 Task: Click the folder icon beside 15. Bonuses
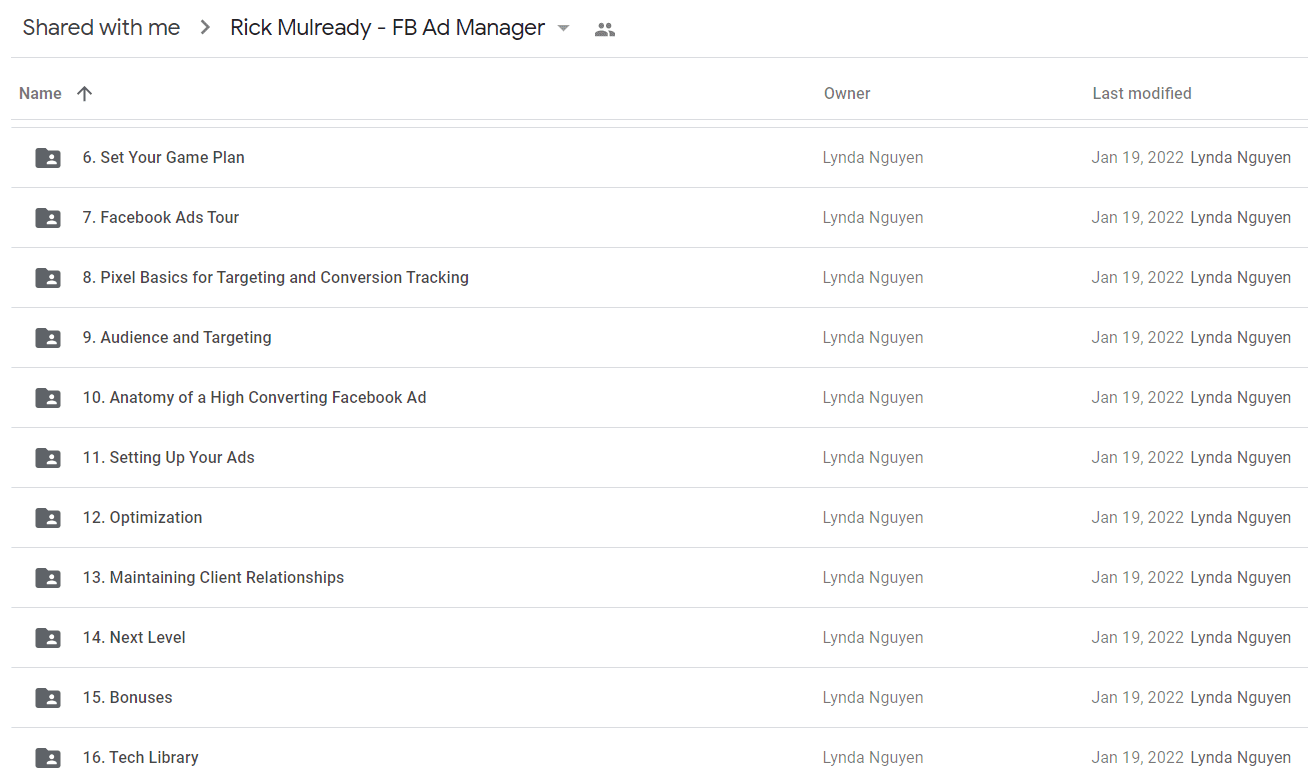coord(48,698)
